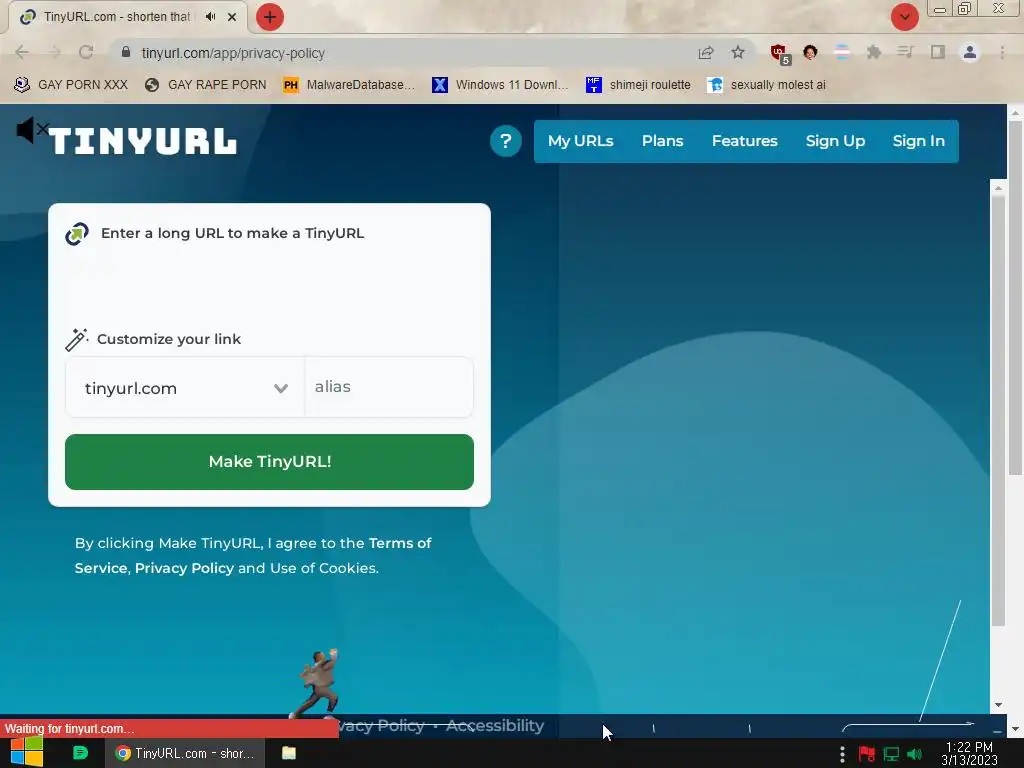The image size is (1024, 768).
Task: Click the inner page scrollbar thumb
Action: [x=998, y=410]
